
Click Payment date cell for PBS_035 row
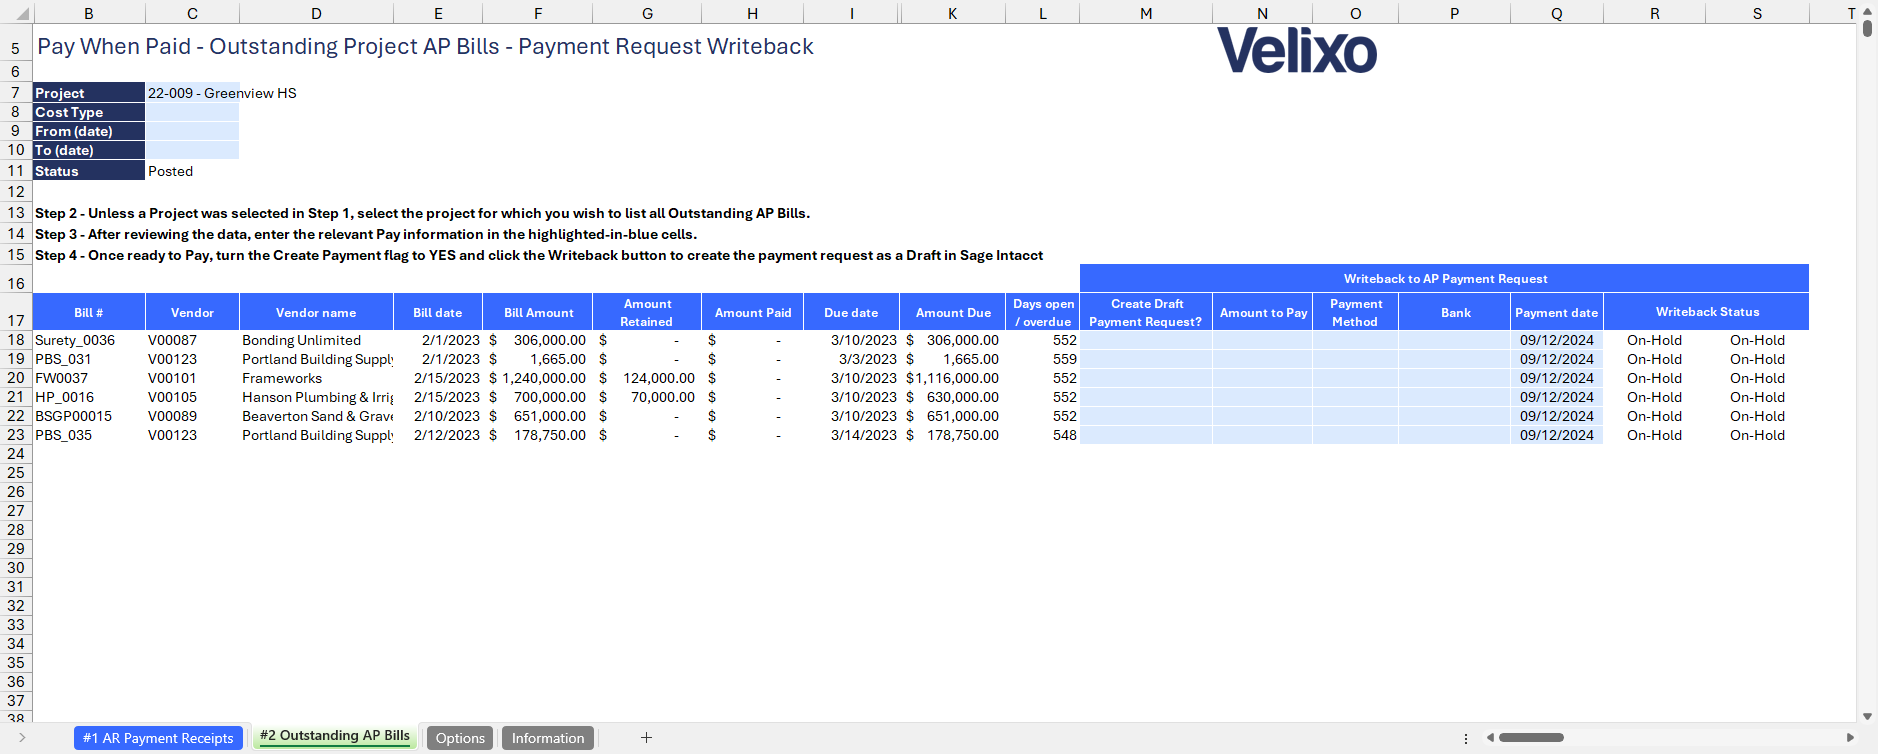coord(1557,435)
